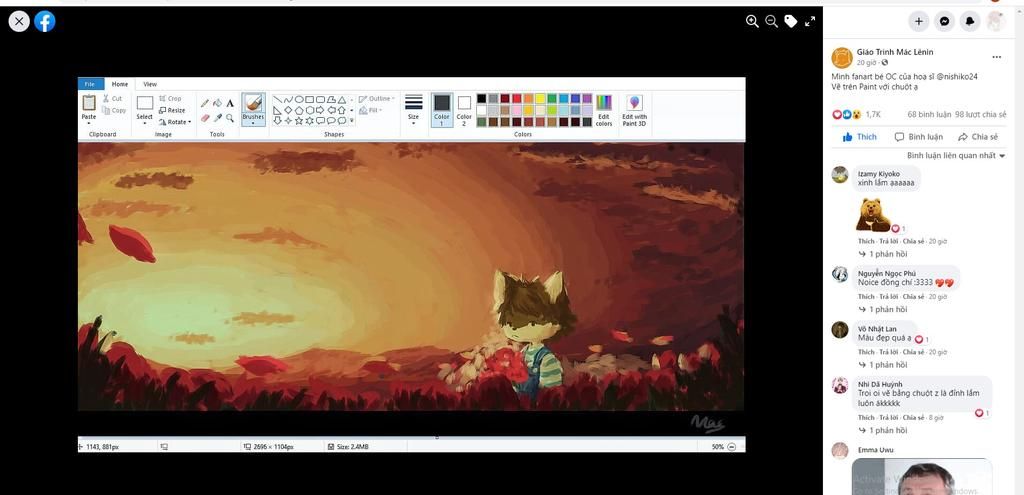Expand Bình luận liên quan nhất sorting dropdown
The width and height of the screenshot is (1024, 495).
[955, 155]
